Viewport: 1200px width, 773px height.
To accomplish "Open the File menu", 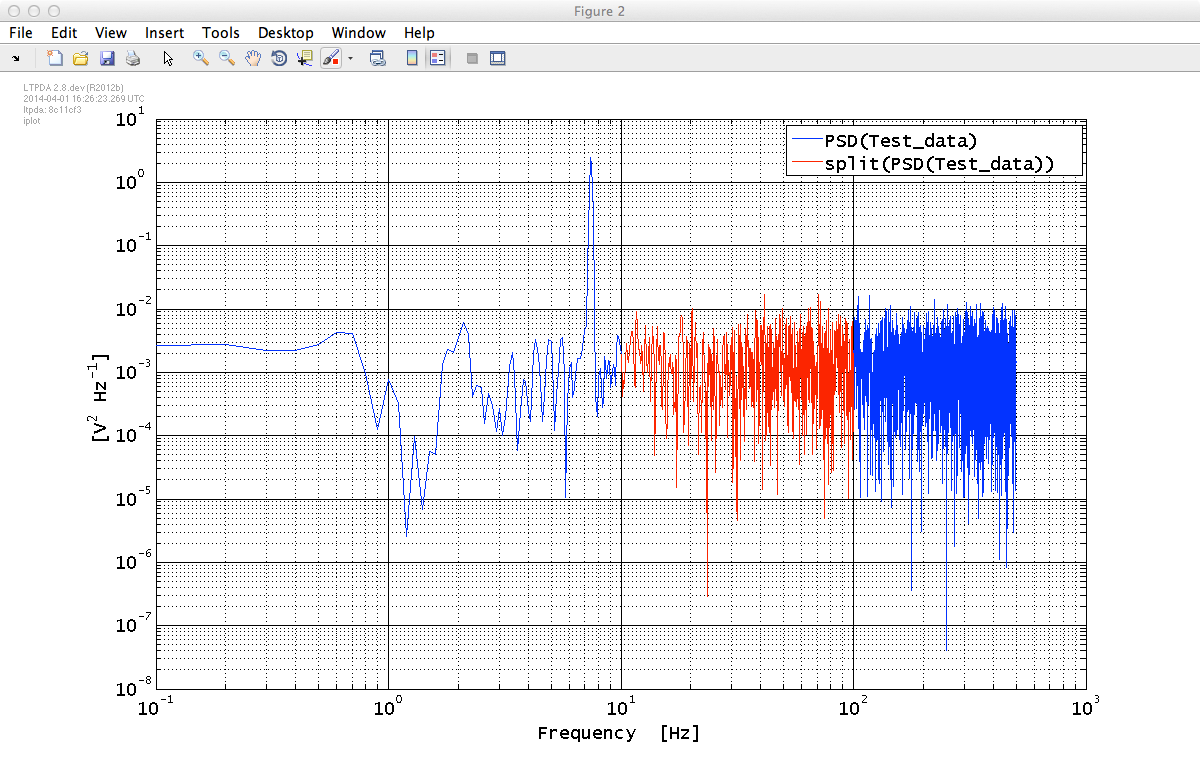I will click(x=21, y=33).
